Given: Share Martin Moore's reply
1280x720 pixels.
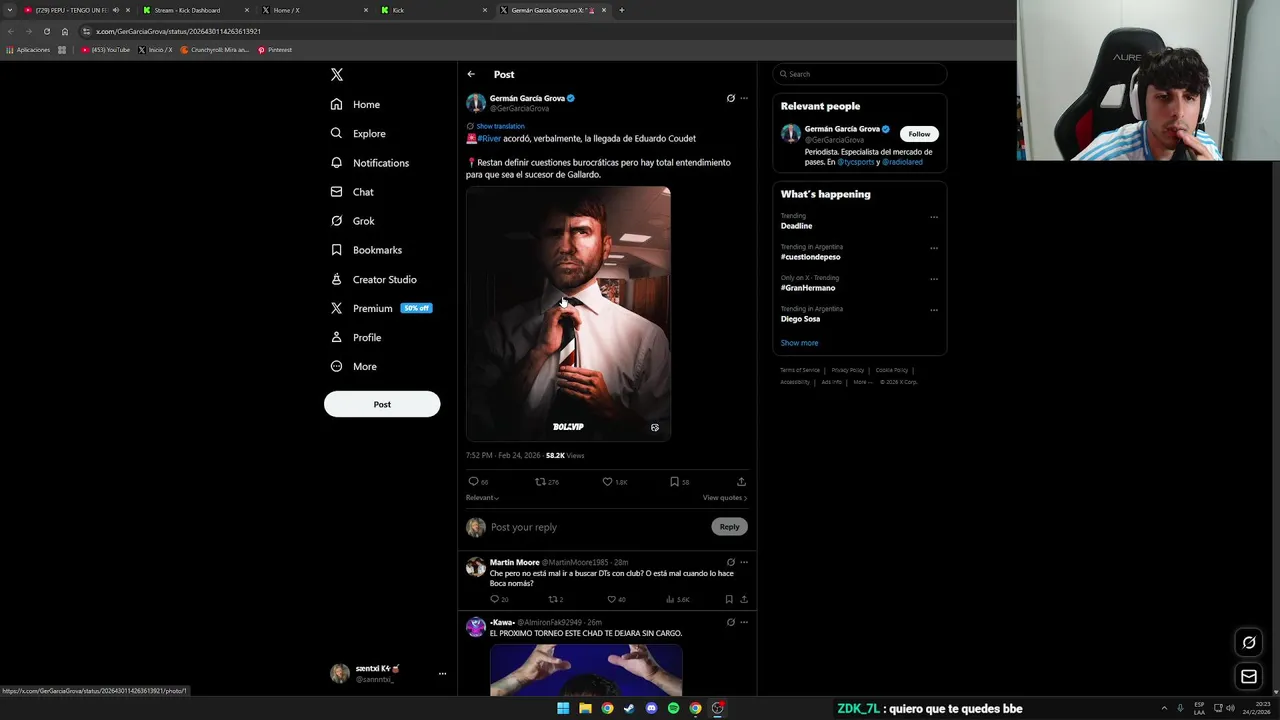Looking at the screenshot, I should click(x=743, y=599).
